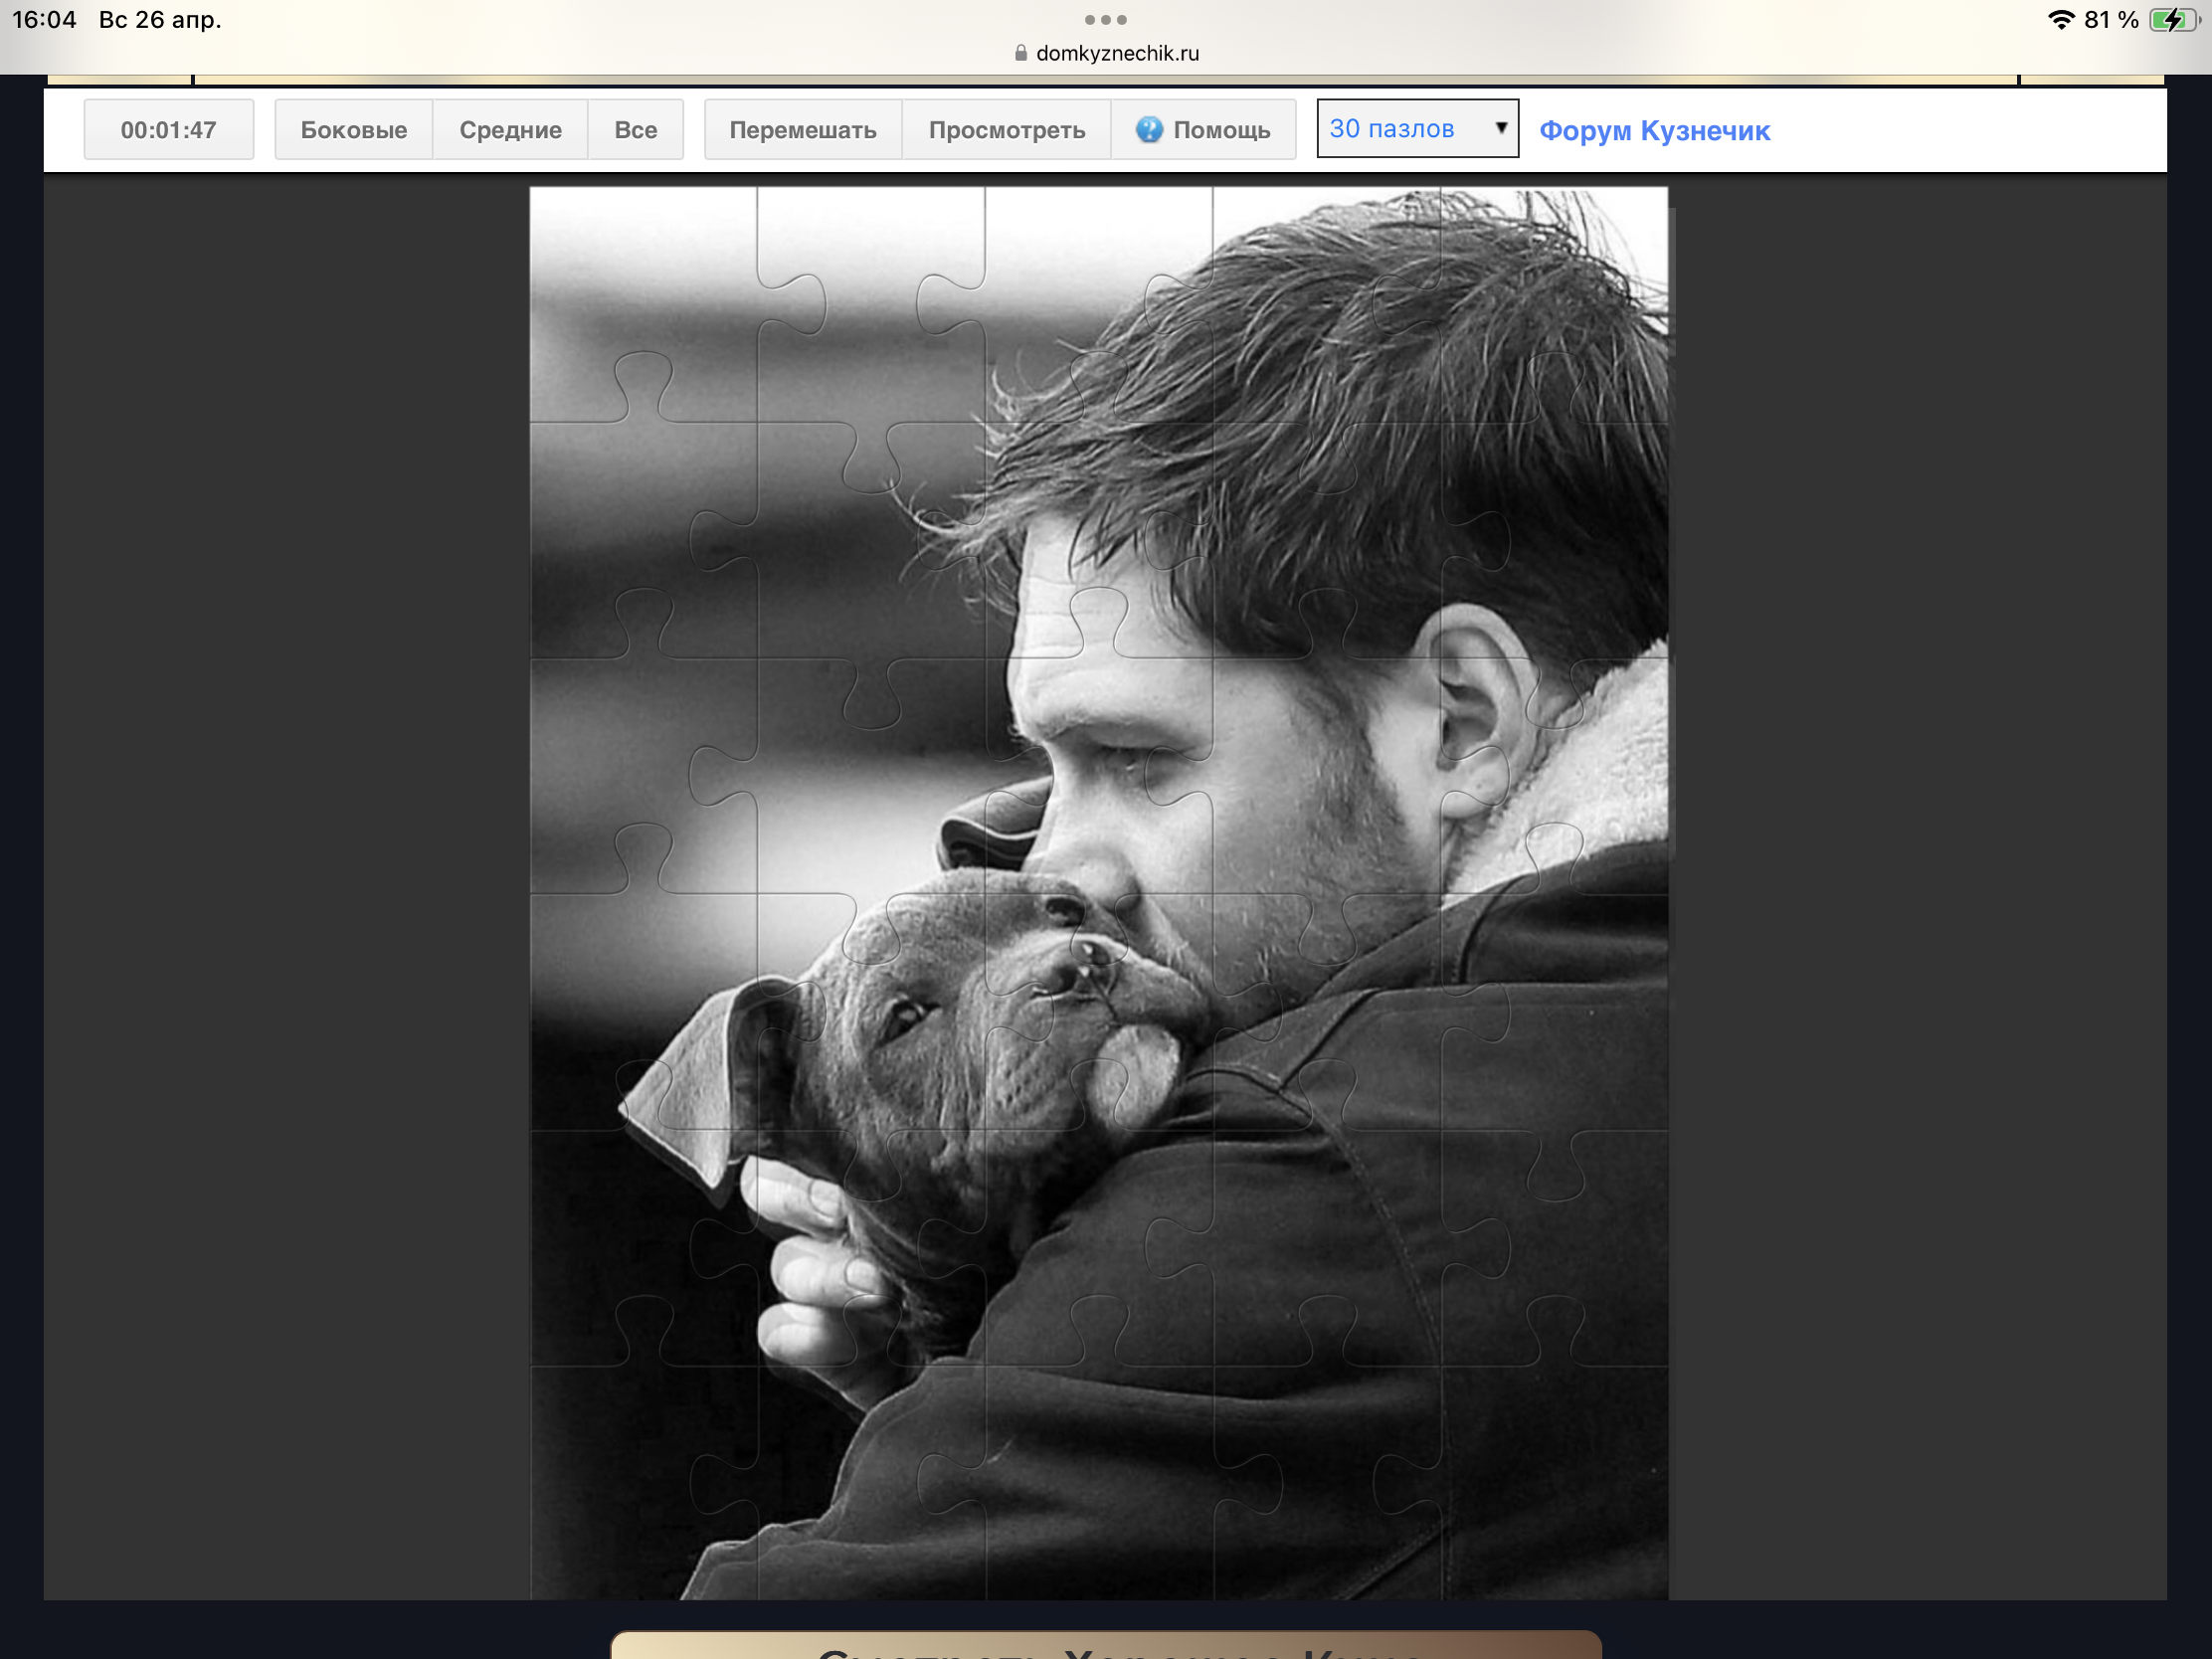Click the 00:01:47 timer button
The height and width of the screenshot is (1659, 2212).
[168, 130]
